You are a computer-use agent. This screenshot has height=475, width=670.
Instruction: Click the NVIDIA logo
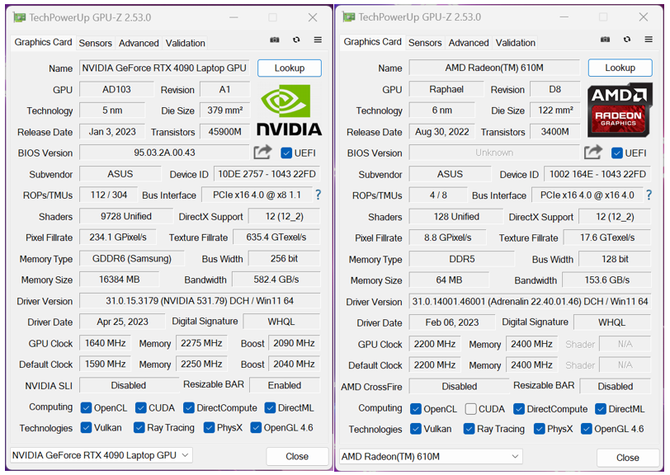pyautogui.click(x=289, y=110)
